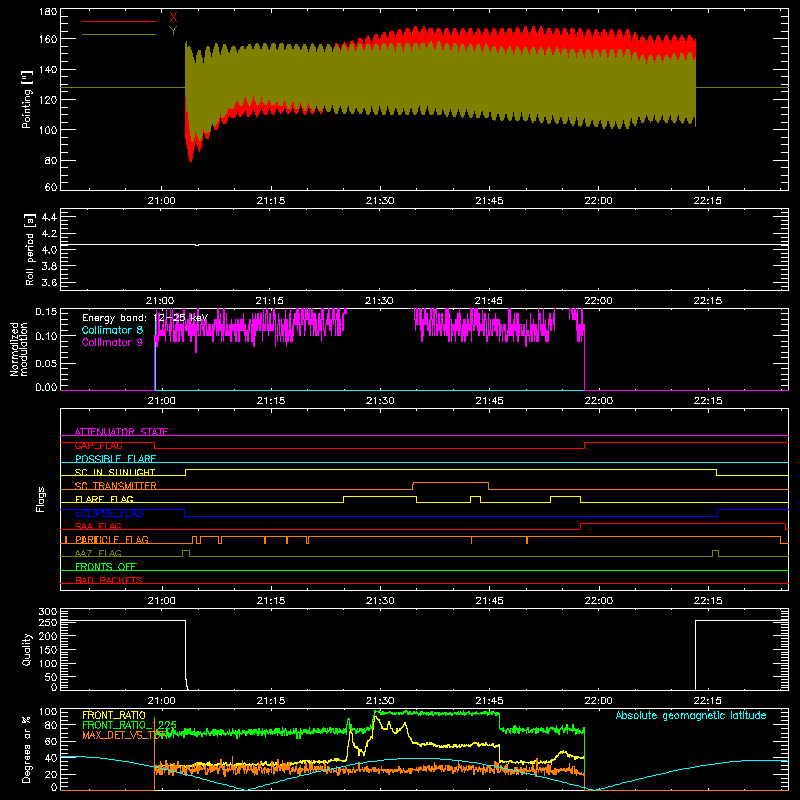Click the ATTENUATOR_STATE flag label

click(121, 432)
